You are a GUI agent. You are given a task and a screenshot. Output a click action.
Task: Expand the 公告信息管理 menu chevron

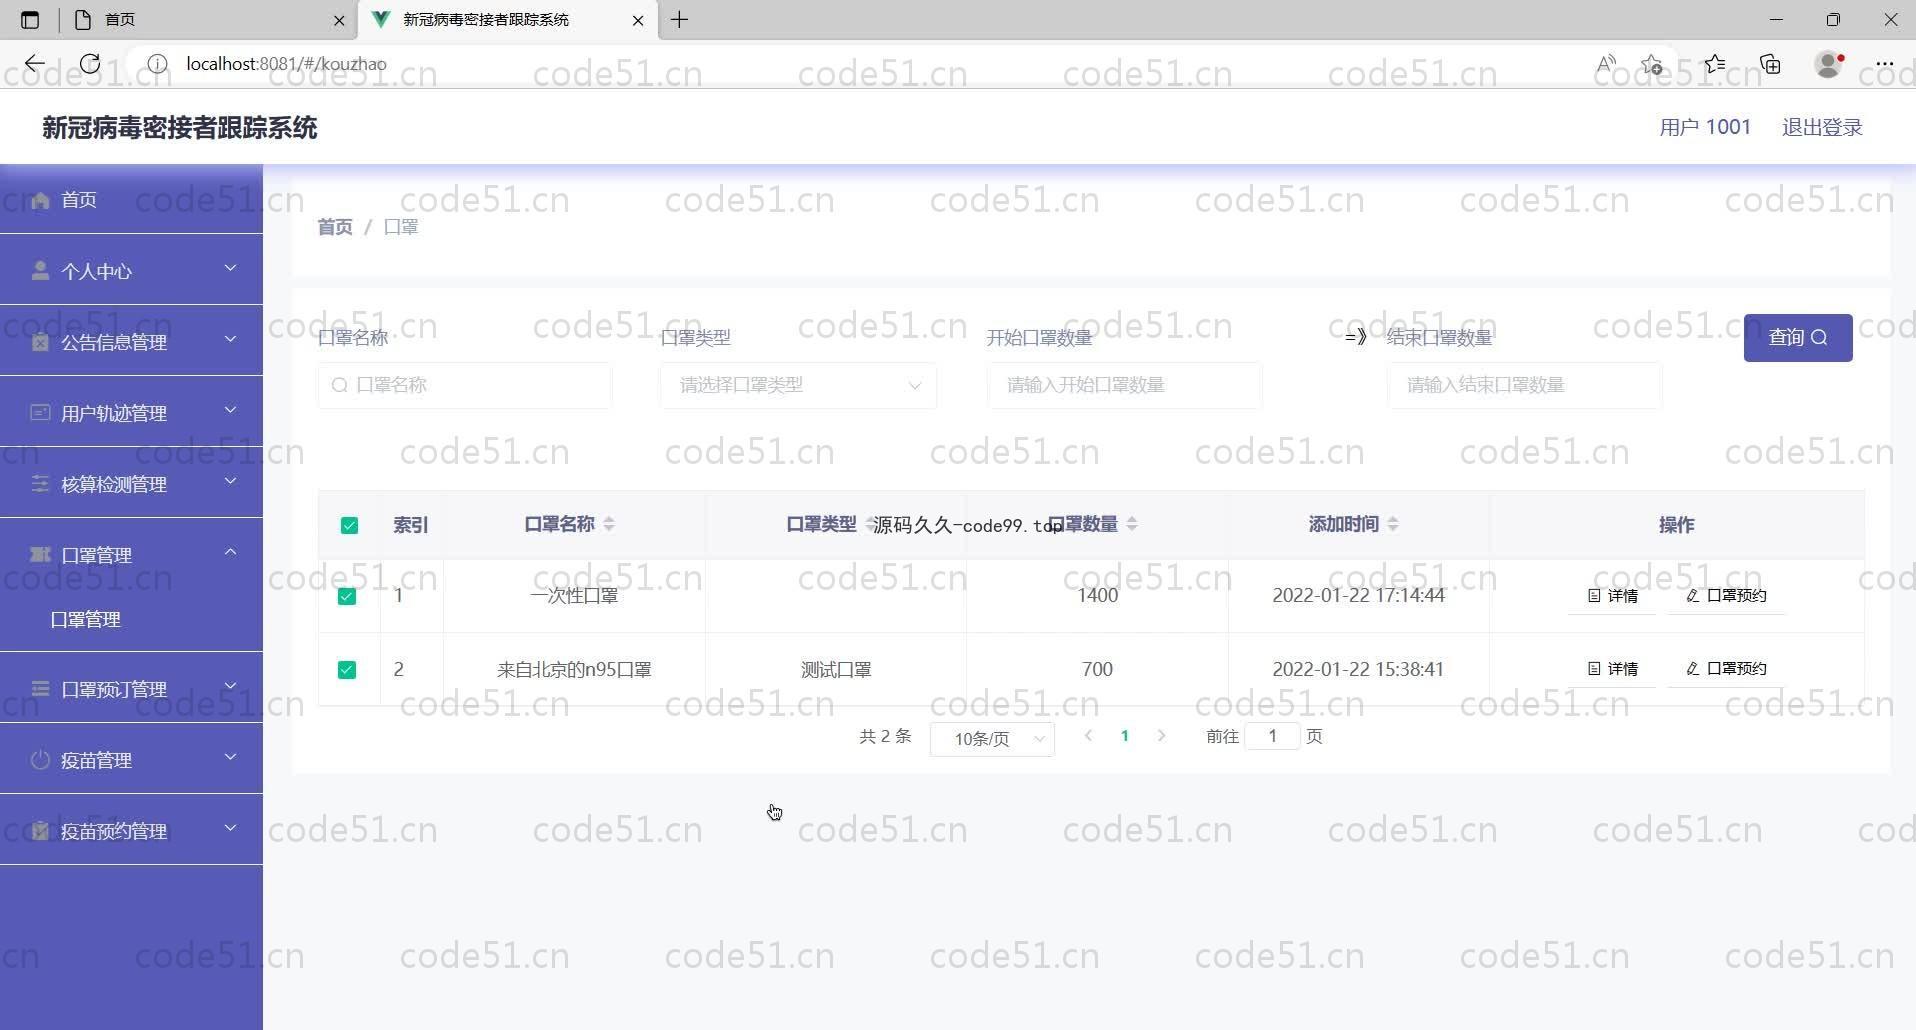tap(231, 339)
